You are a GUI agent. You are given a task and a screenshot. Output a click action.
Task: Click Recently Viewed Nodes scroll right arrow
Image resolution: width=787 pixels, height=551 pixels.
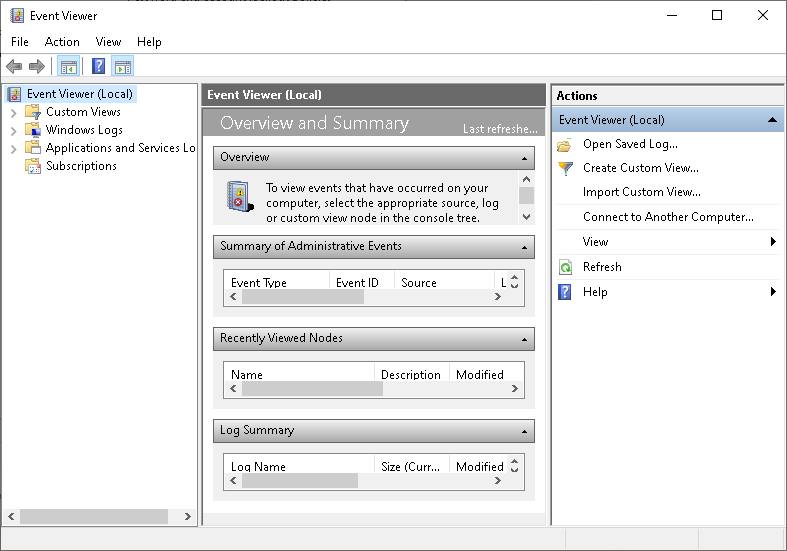pyautogui.click(x=514, y=388)
